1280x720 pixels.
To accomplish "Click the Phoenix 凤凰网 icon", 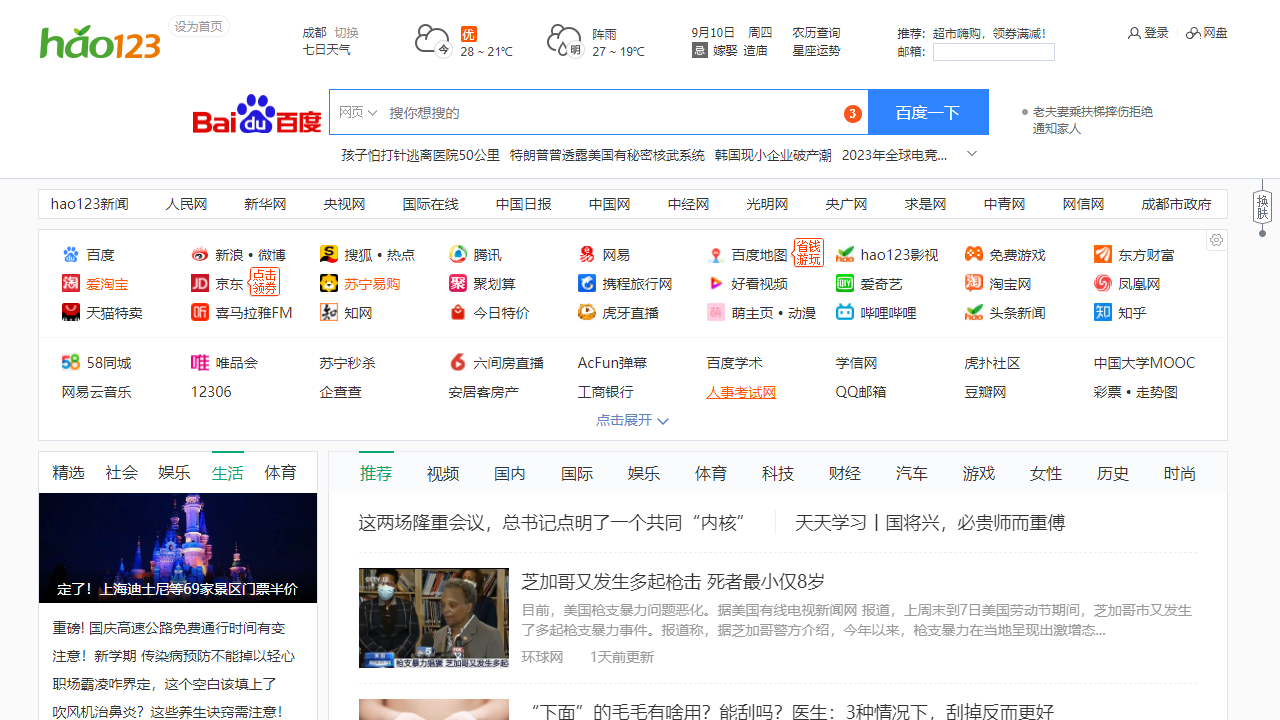I will click(1102, 283).
